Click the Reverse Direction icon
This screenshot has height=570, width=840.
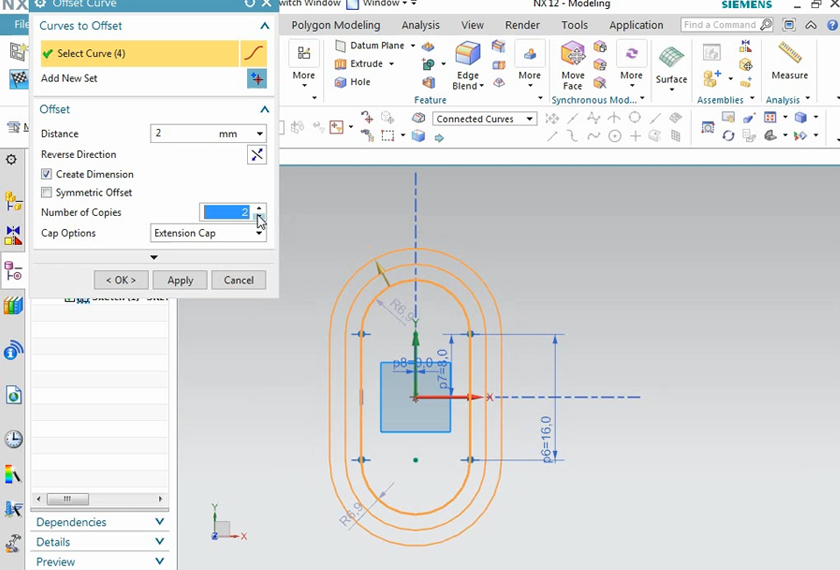tap(257, 154)
